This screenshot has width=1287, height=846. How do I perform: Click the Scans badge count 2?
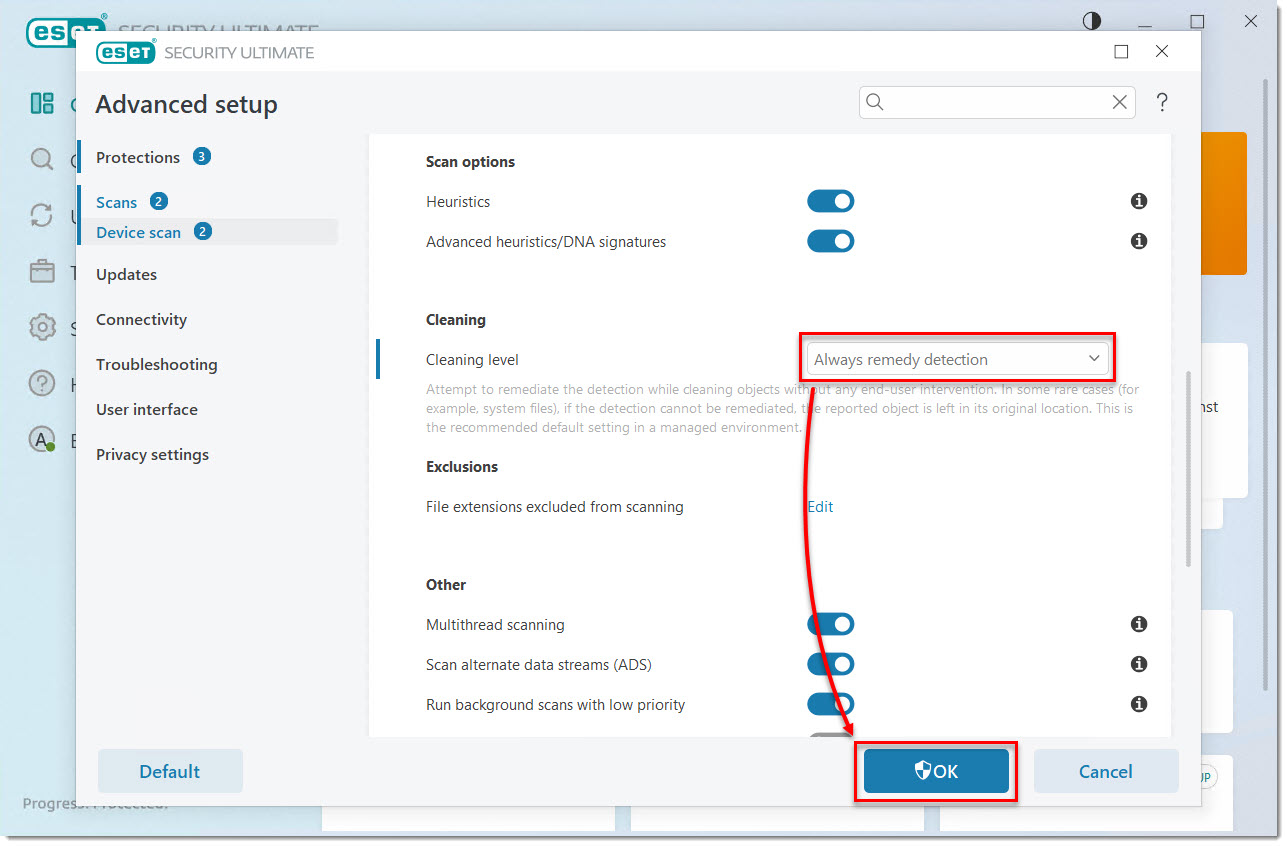coord(159,201)
